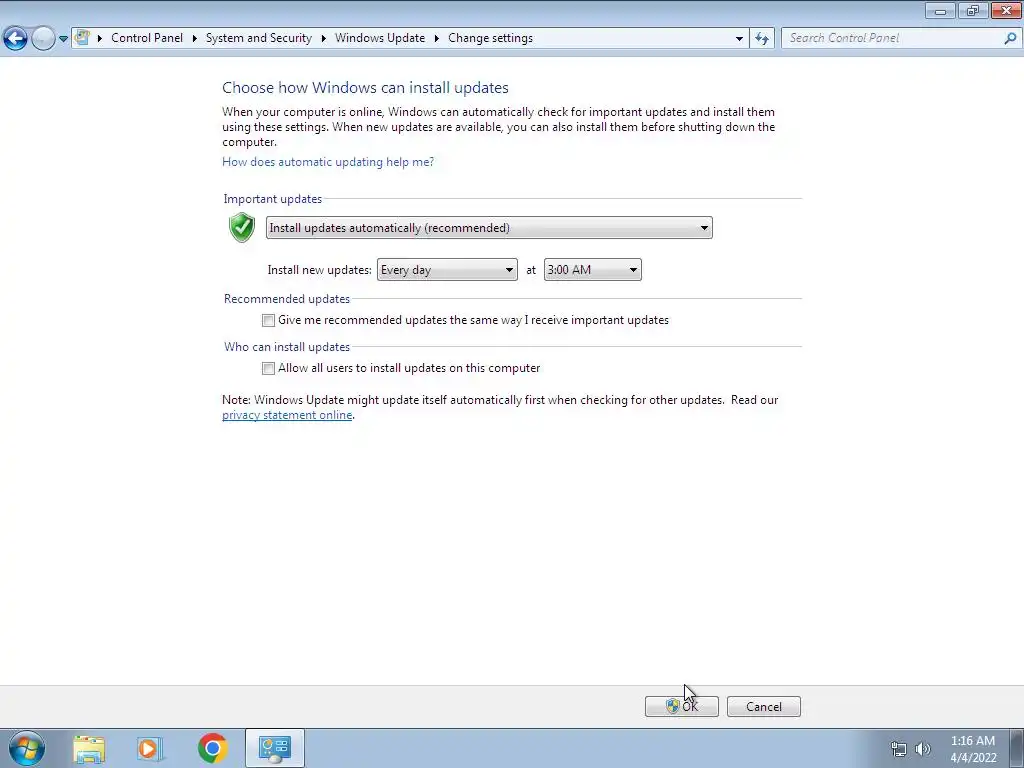The height and width of the screenshot is (768, 1024).
Task: Open the privacy statement online link
Action: 287,415
